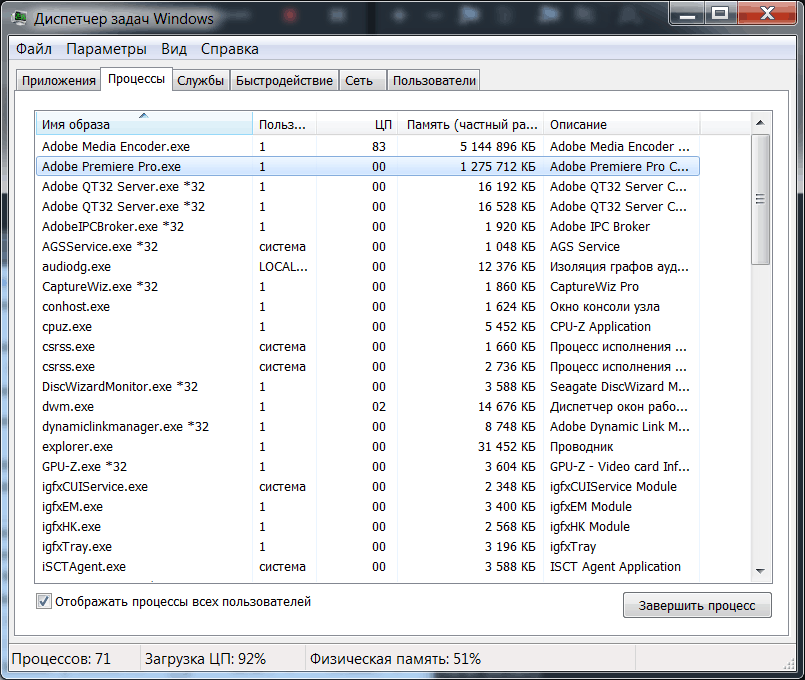This screenshot has width=805, height=680.
Task: Select the explorer.exe process
Action: pos(368,447)
